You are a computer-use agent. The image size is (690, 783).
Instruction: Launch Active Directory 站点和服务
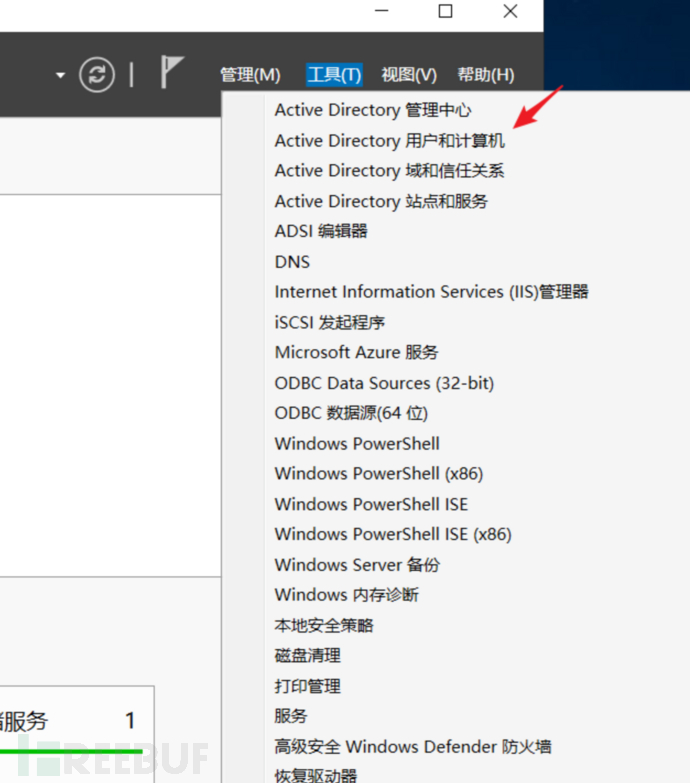[381, 201]
